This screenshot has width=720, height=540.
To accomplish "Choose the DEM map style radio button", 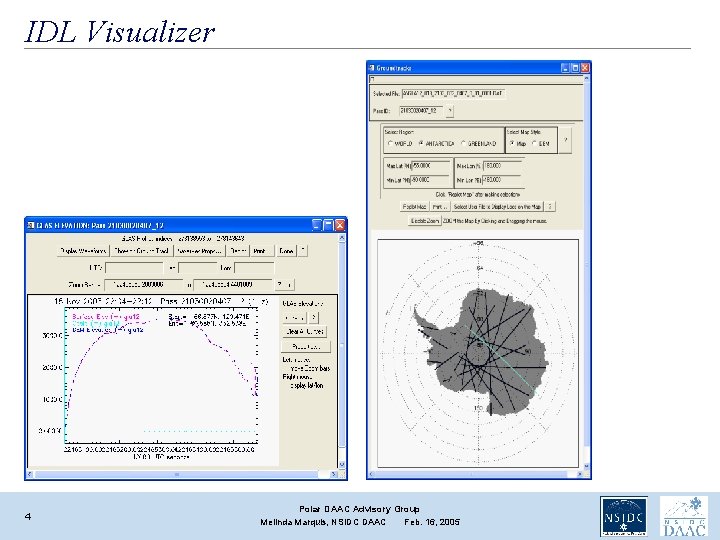I will 534,144.
